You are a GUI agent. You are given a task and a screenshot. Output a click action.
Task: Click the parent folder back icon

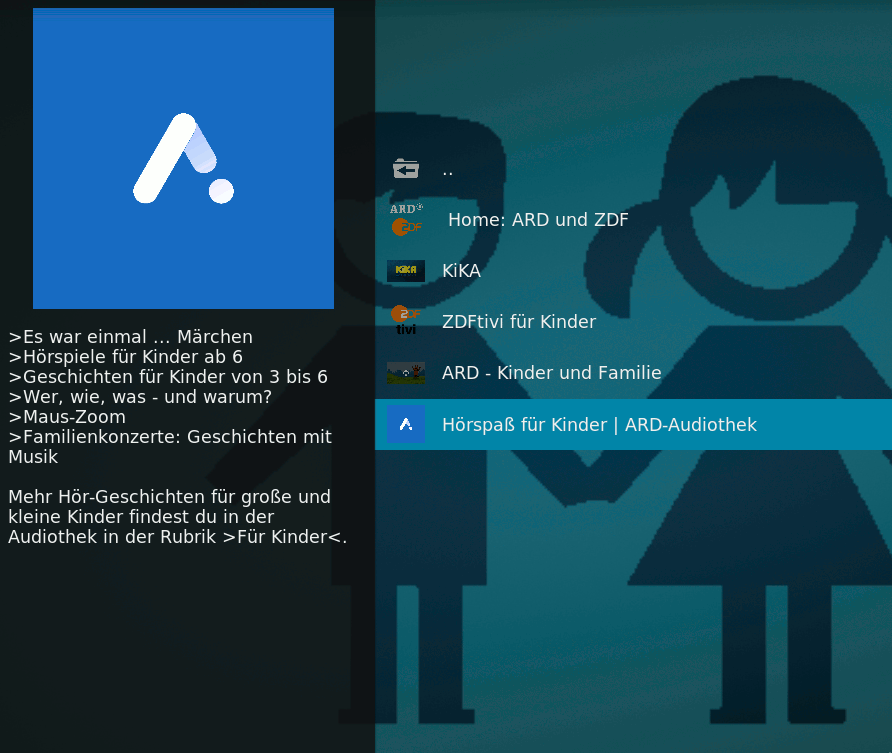click(x=406, y=168)
